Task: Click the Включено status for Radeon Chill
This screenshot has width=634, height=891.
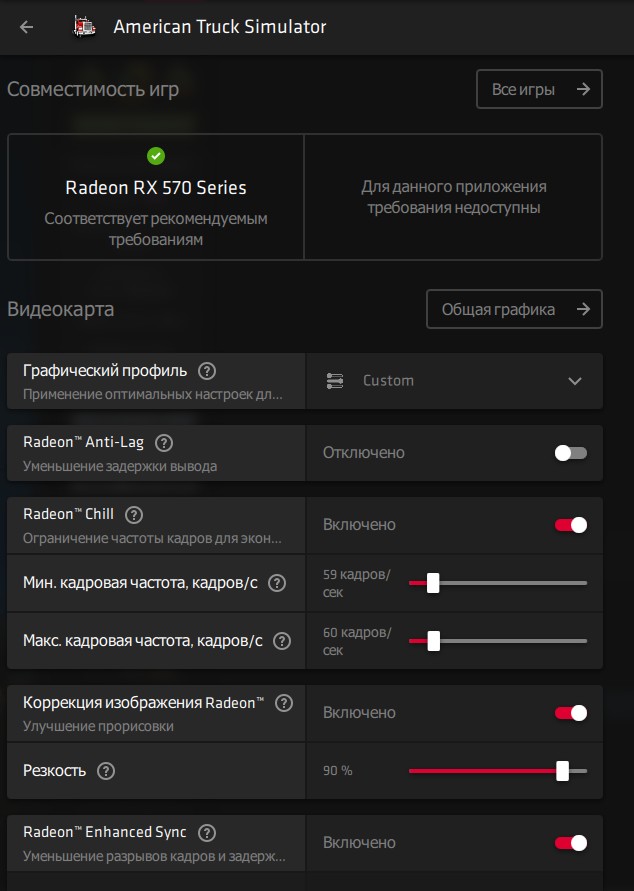Action: tap(359, 525)
